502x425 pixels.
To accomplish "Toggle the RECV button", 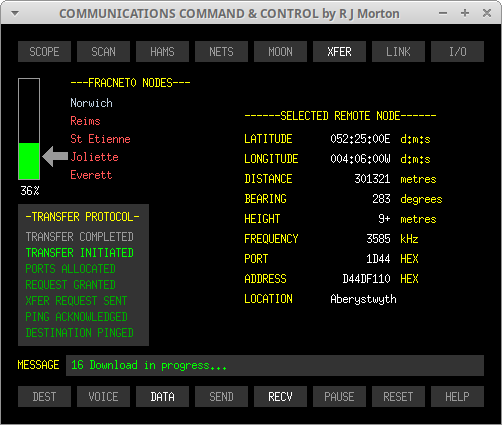I will coord(280,397).
